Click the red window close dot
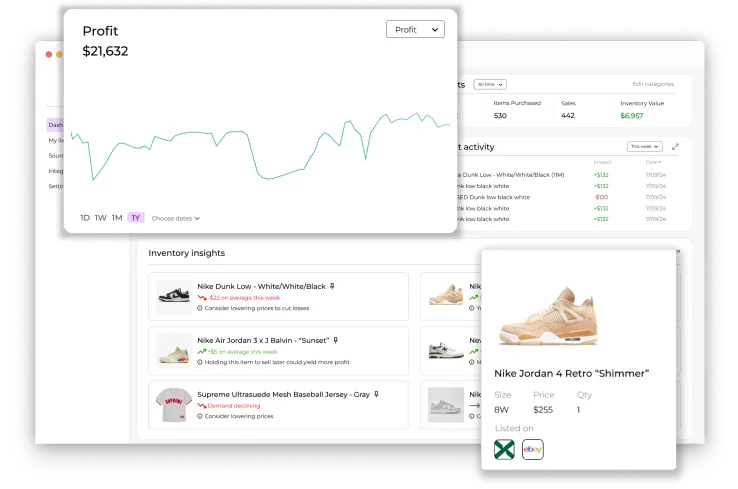Screen dimensions: 738x489 pos(48,54)
